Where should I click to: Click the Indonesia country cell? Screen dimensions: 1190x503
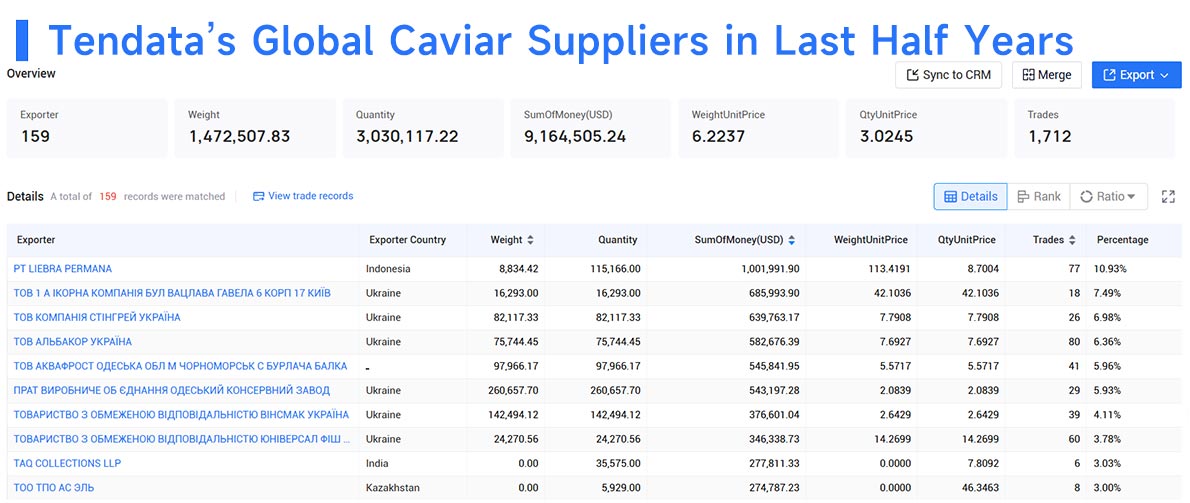pyautogui.click(x=389, y=269)
